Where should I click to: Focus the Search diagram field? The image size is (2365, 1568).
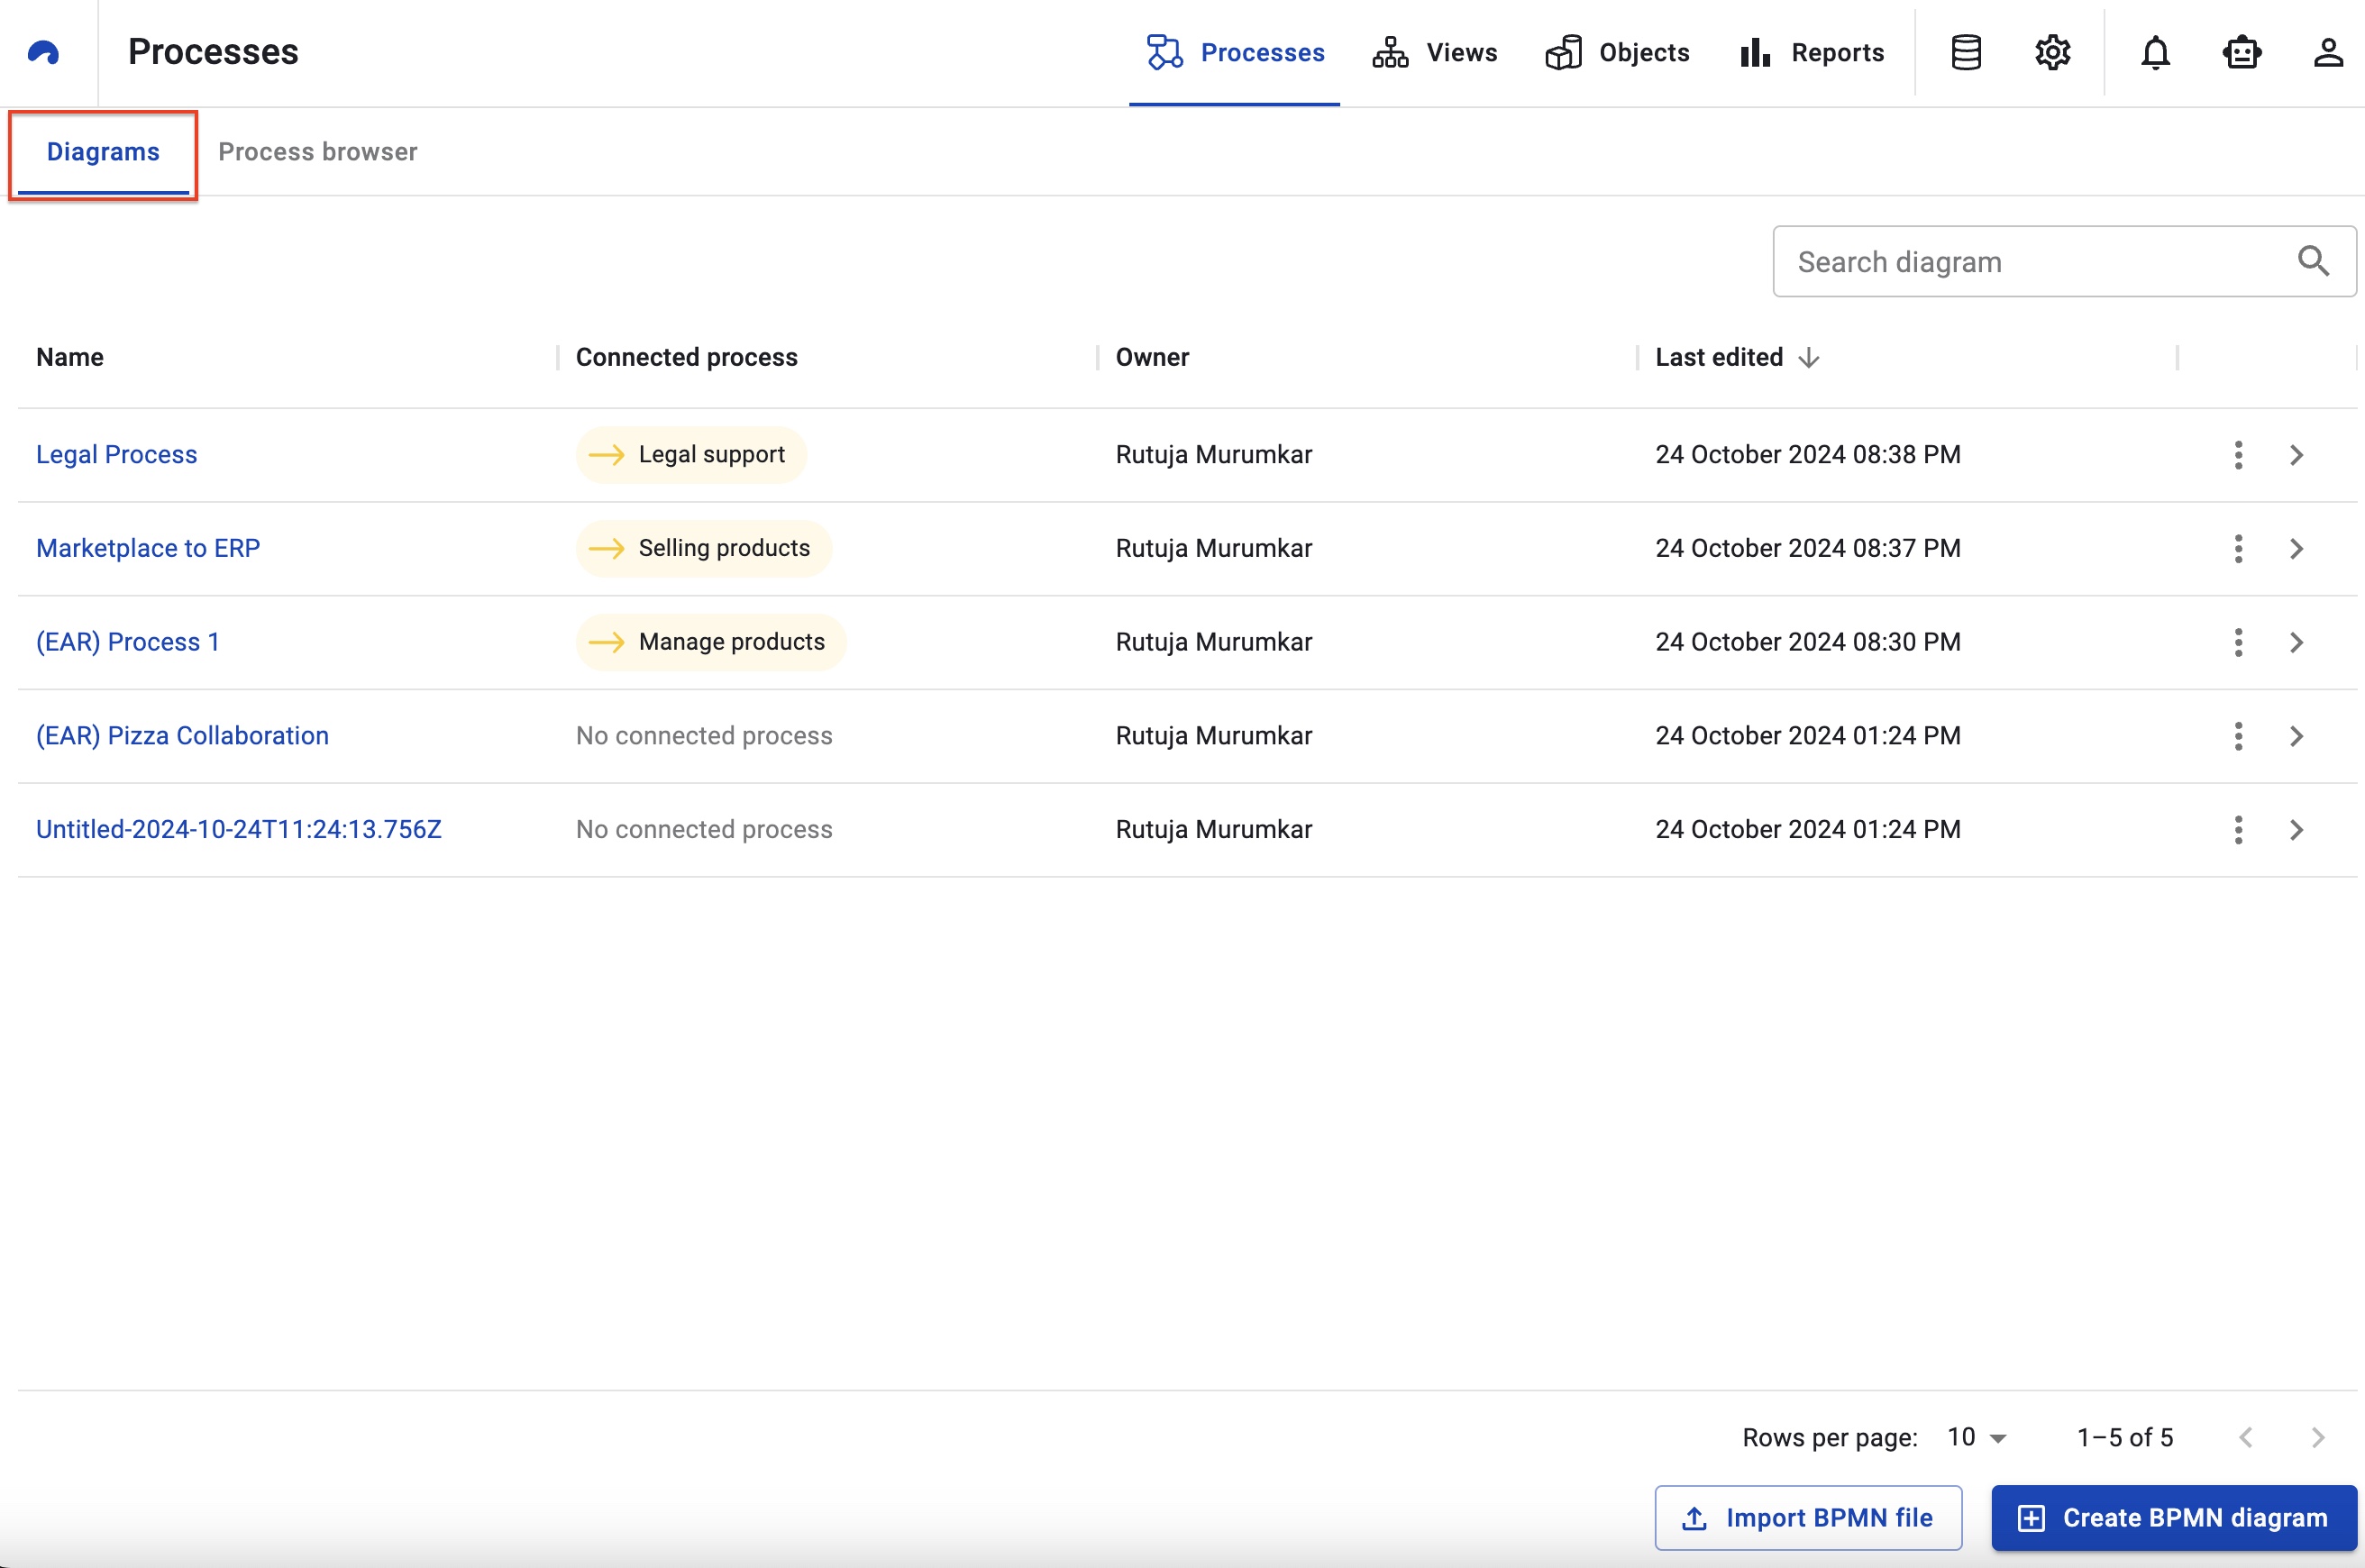pos(2064,261)
